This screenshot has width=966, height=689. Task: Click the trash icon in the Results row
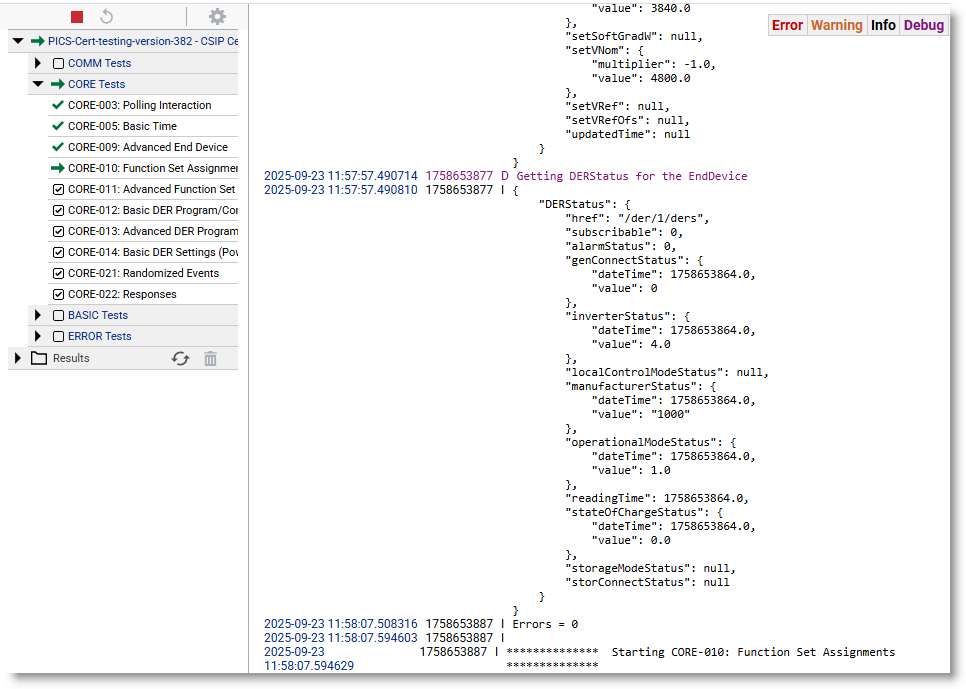[210, 358]
